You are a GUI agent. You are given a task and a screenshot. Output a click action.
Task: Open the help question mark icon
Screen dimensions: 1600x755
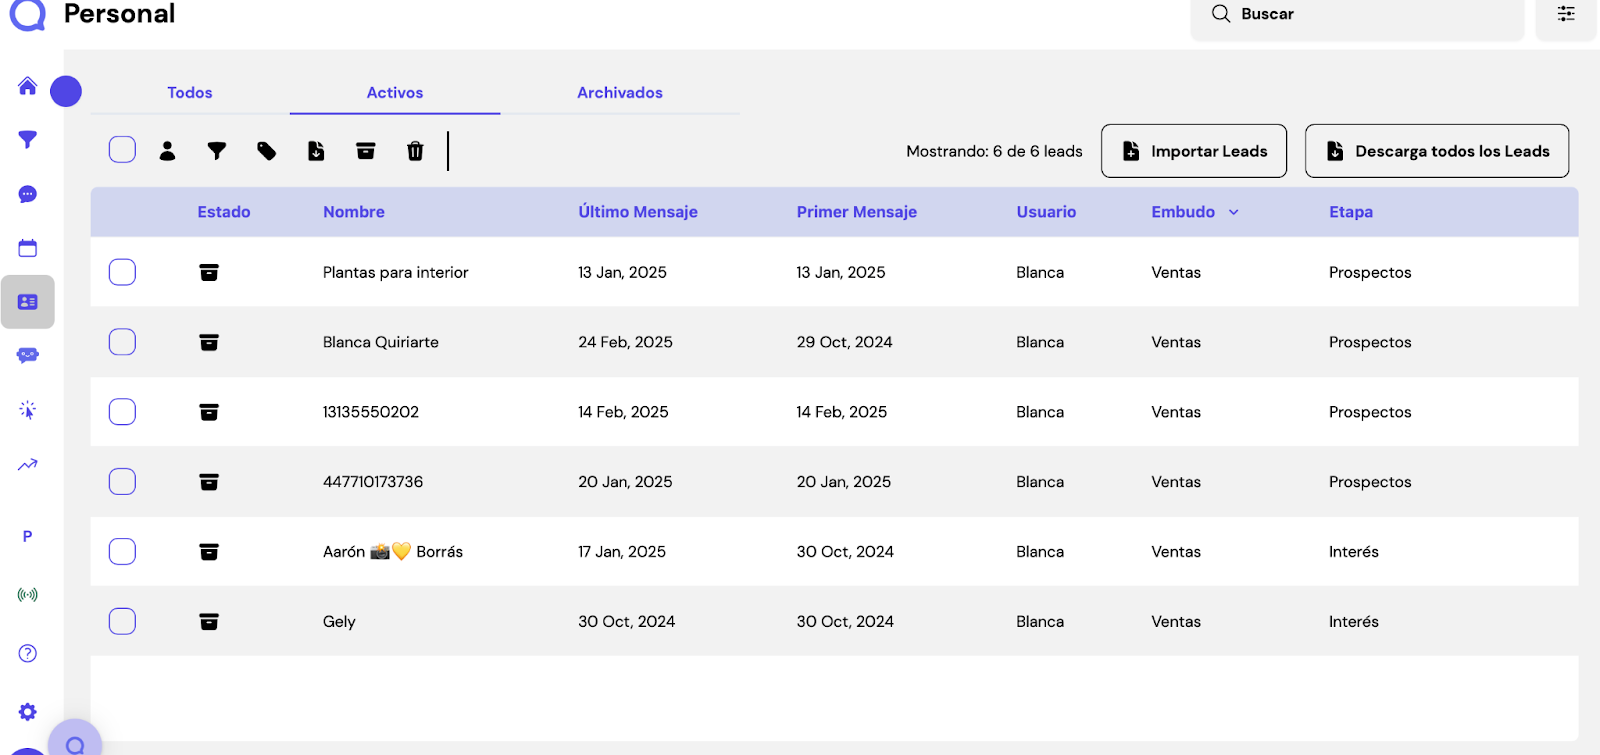coord(28,653)
